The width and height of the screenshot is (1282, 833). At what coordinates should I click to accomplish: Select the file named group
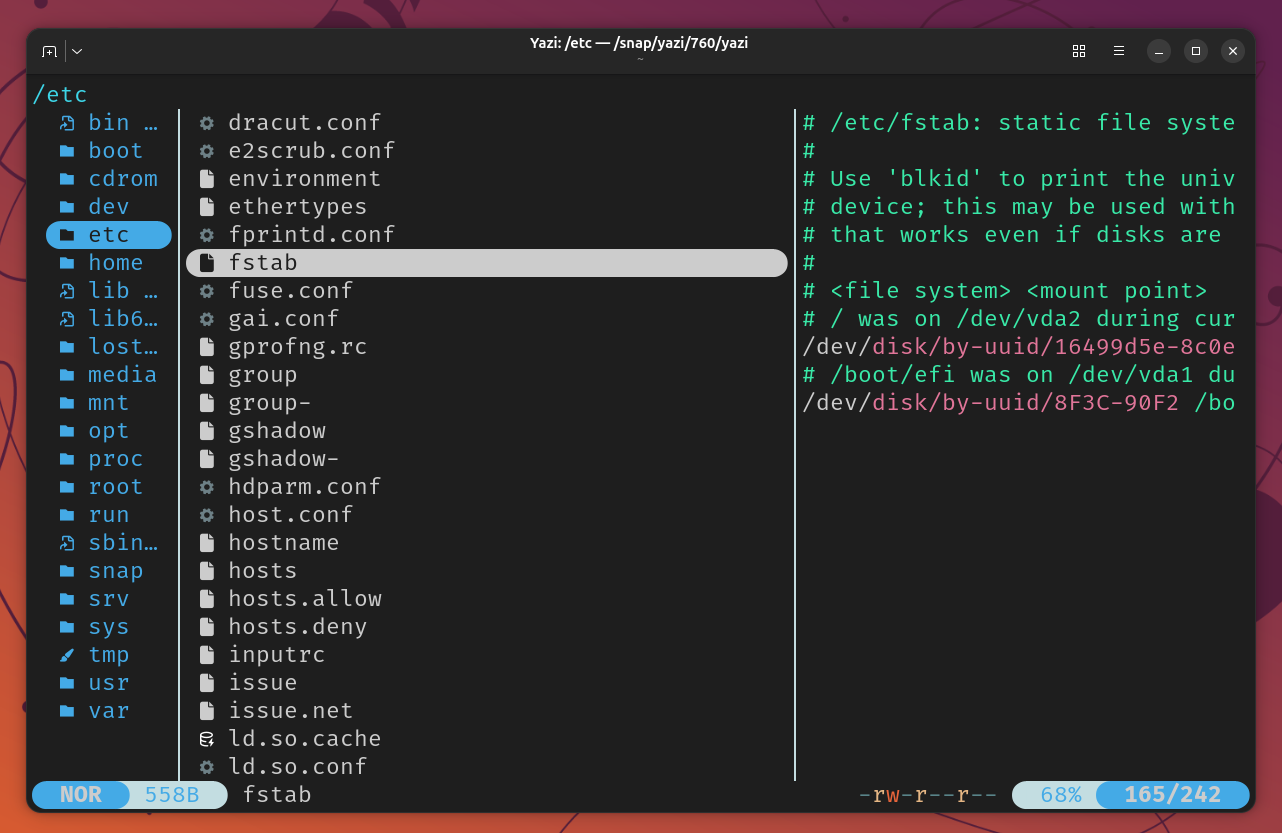tap(263, 375)
